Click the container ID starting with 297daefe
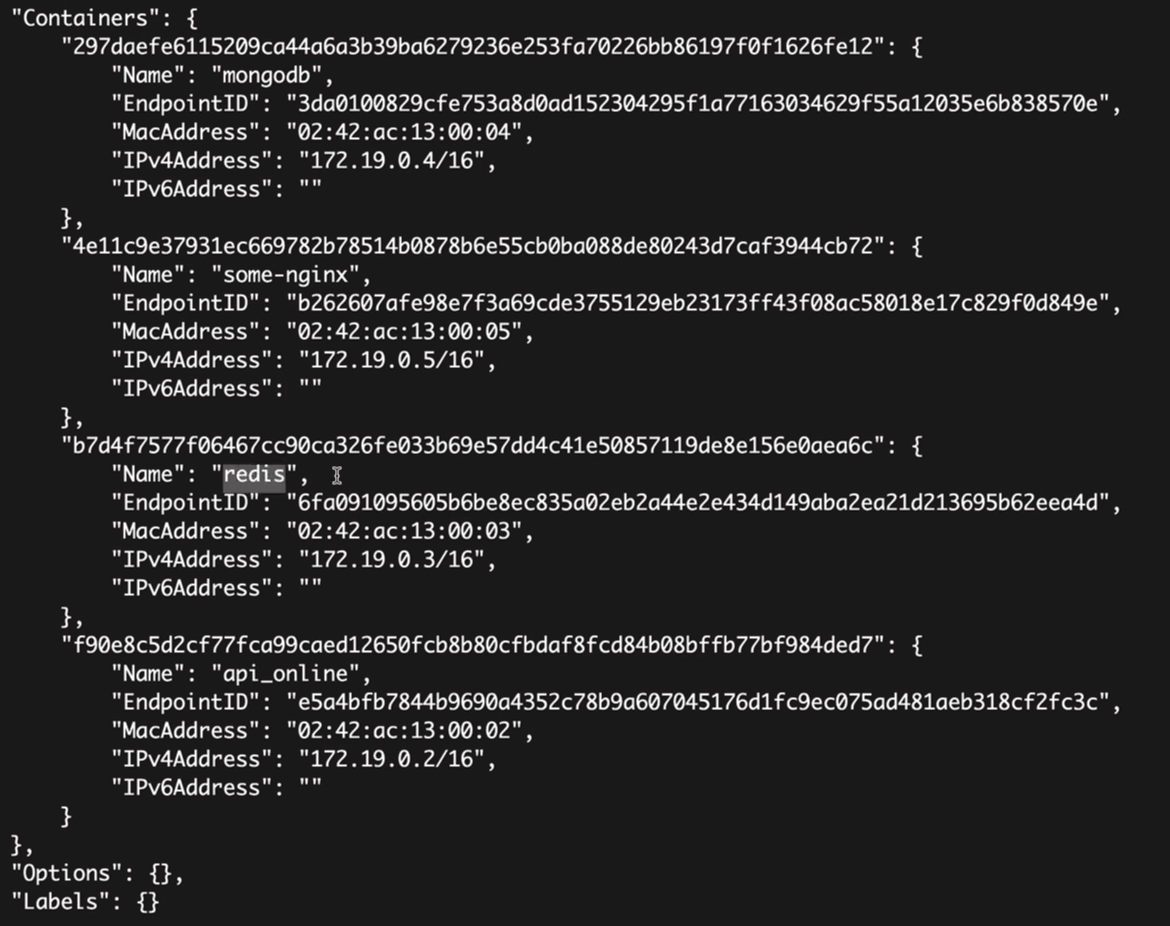 (473, 47)
